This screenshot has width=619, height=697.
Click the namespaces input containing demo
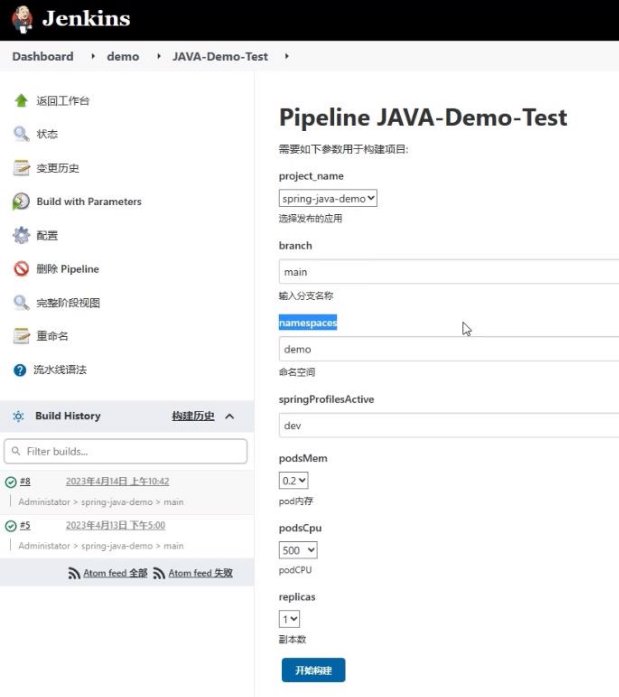tap(449, 349)
